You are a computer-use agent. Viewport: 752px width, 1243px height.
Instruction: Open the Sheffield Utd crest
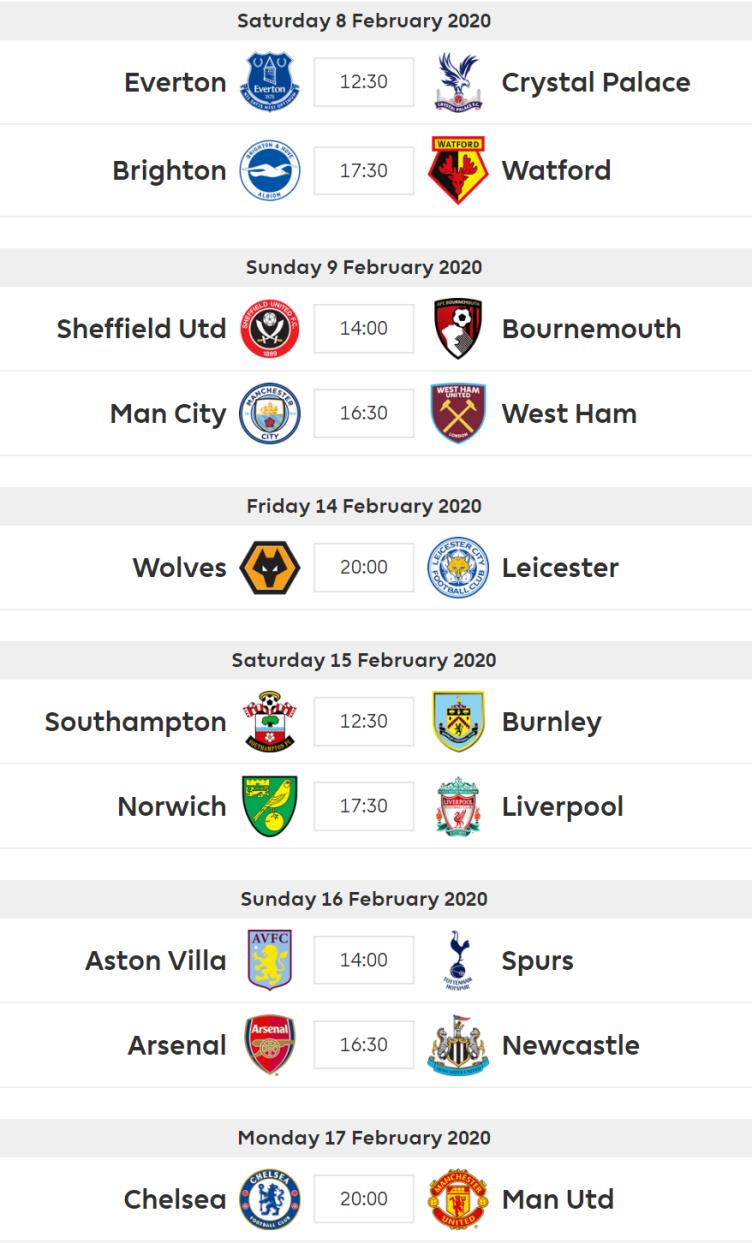(270, 329)
